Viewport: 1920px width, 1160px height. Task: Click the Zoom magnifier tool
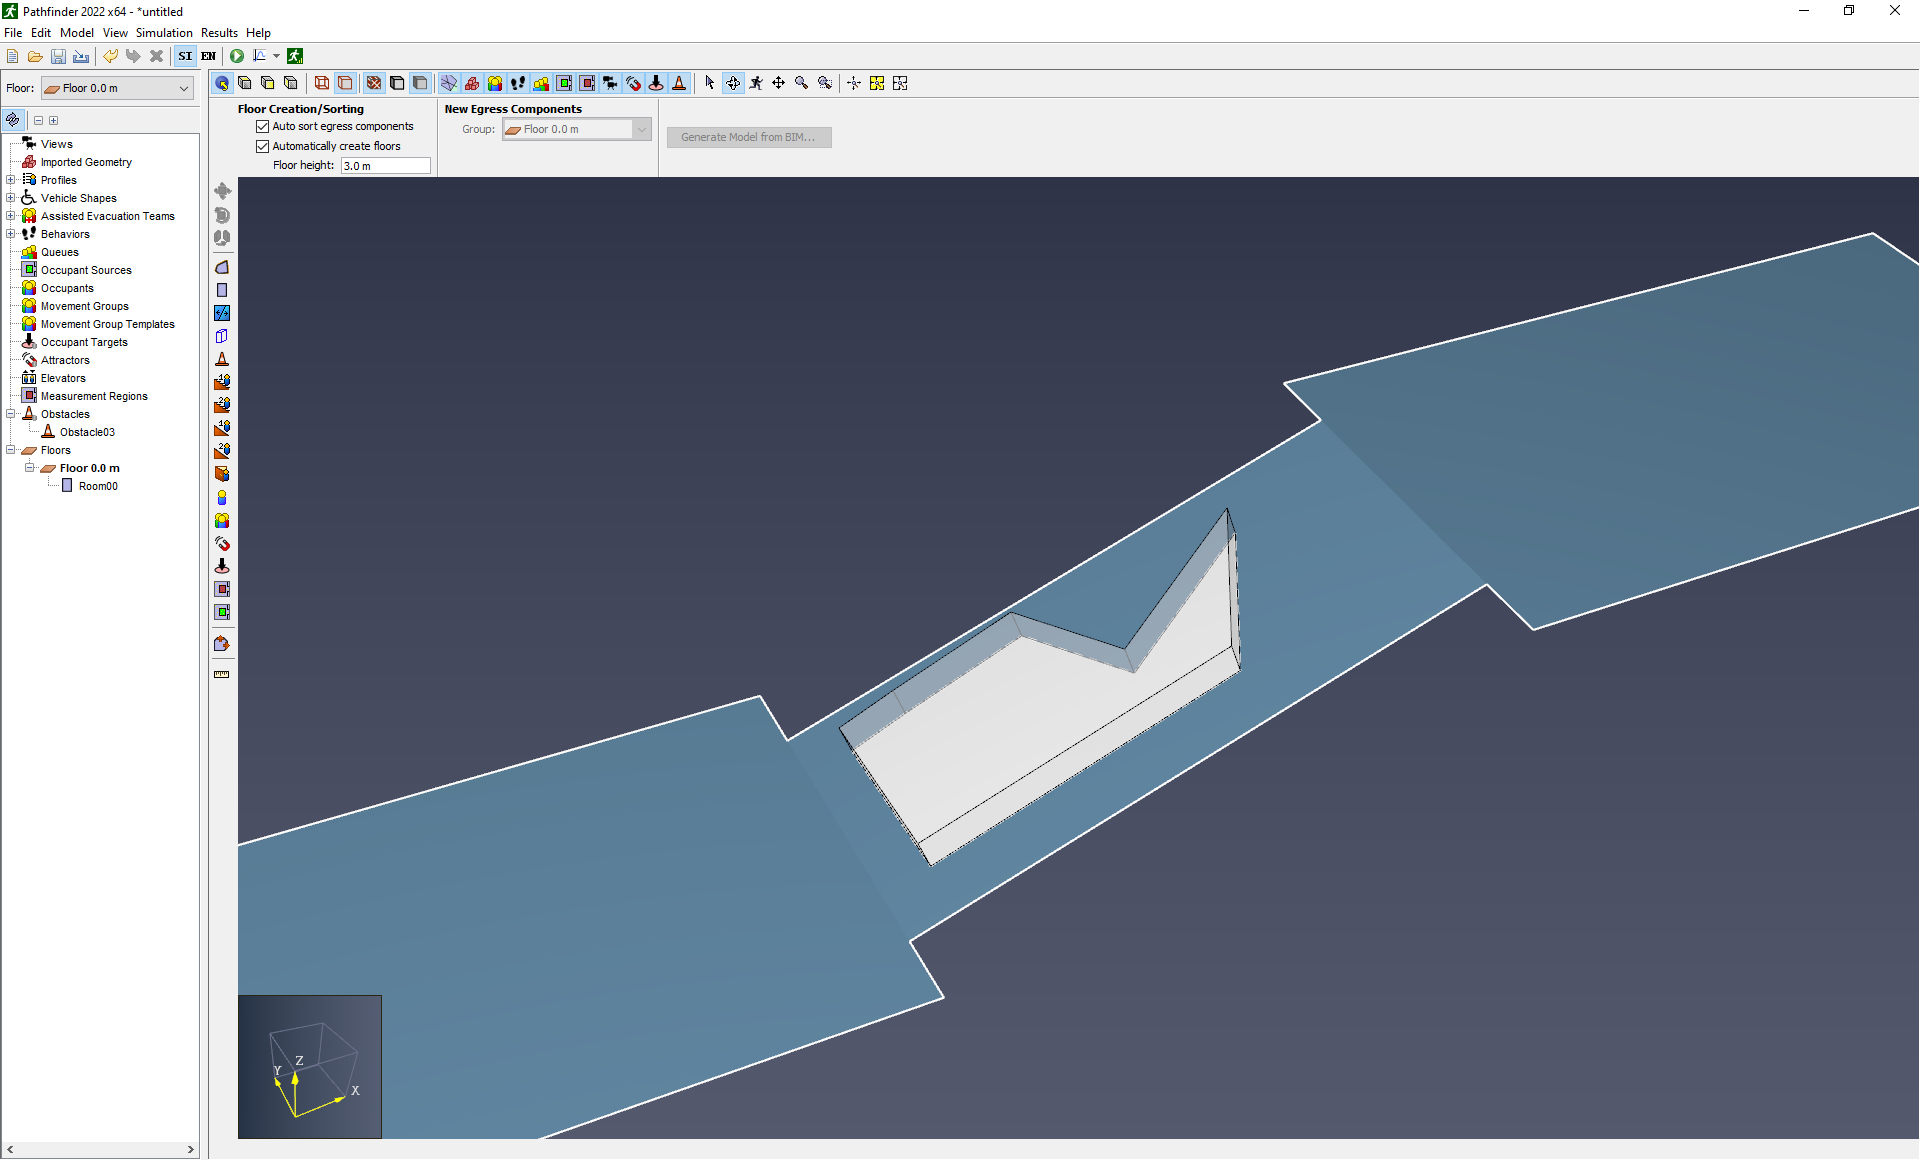pyautogui.click(x=801, y=83)
